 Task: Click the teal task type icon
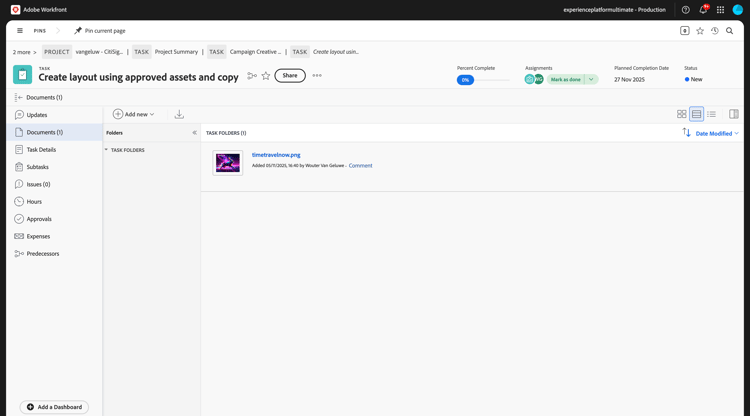click(x=22, y=75)
